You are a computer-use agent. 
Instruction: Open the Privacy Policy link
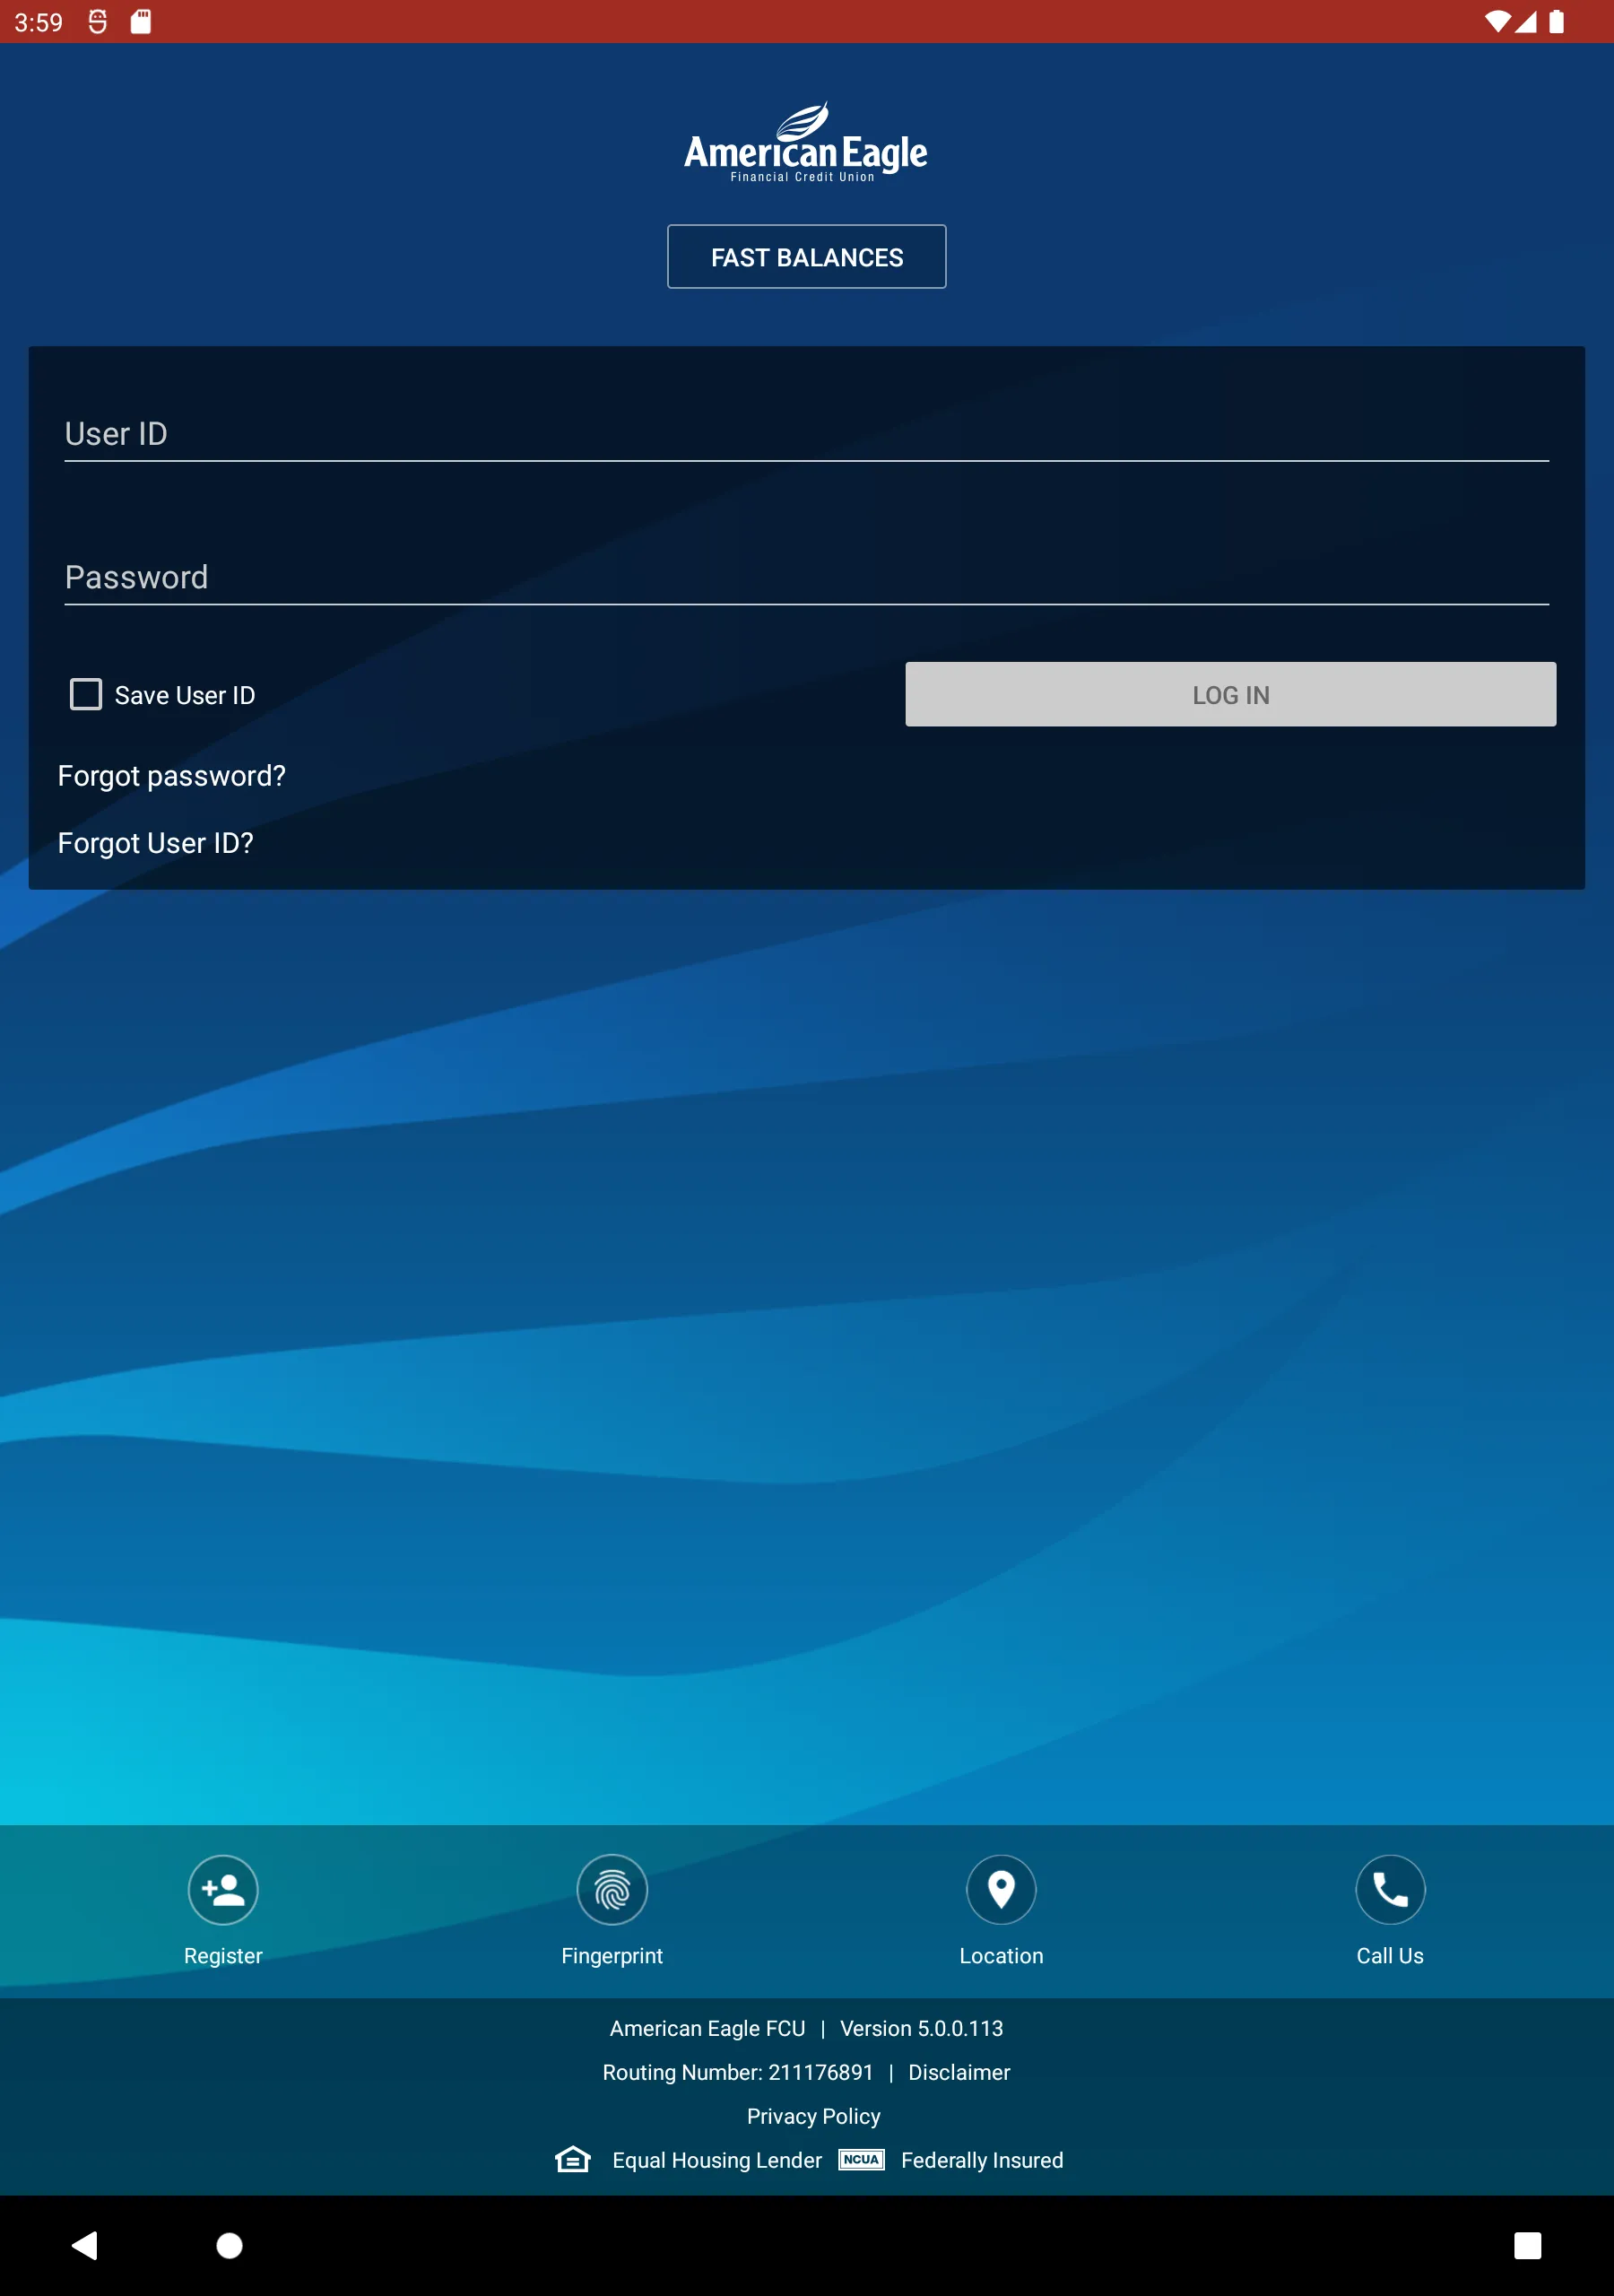point(813,2116)
